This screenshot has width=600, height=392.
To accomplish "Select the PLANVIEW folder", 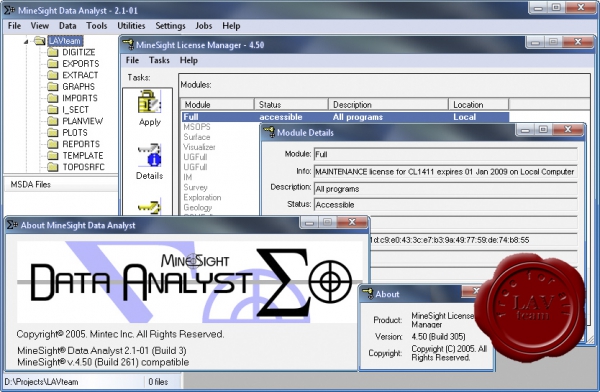I will click(x=83, y=121).
